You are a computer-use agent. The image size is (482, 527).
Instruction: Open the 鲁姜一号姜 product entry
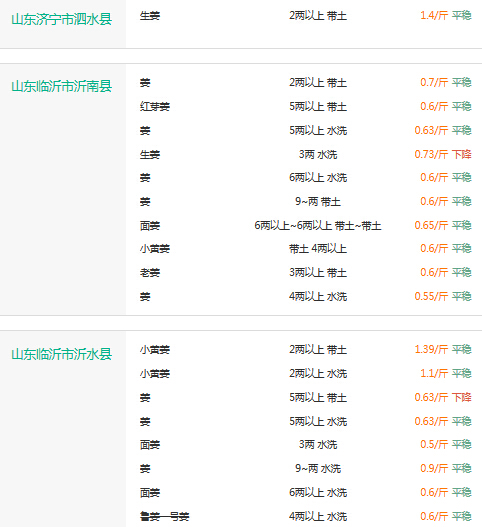coord(165,516)
